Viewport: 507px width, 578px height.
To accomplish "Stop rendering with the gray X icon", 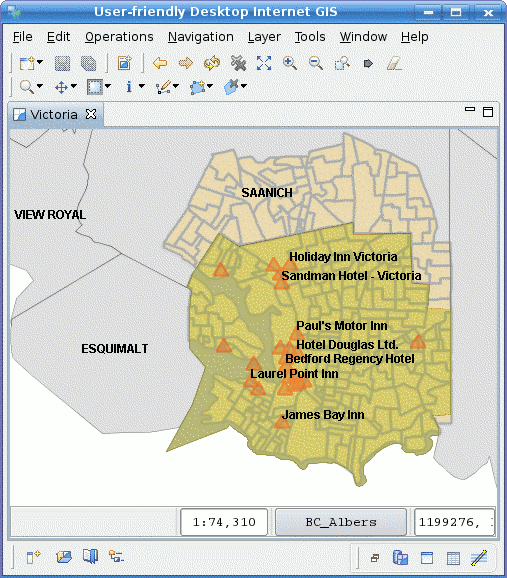I will (238, 63).
